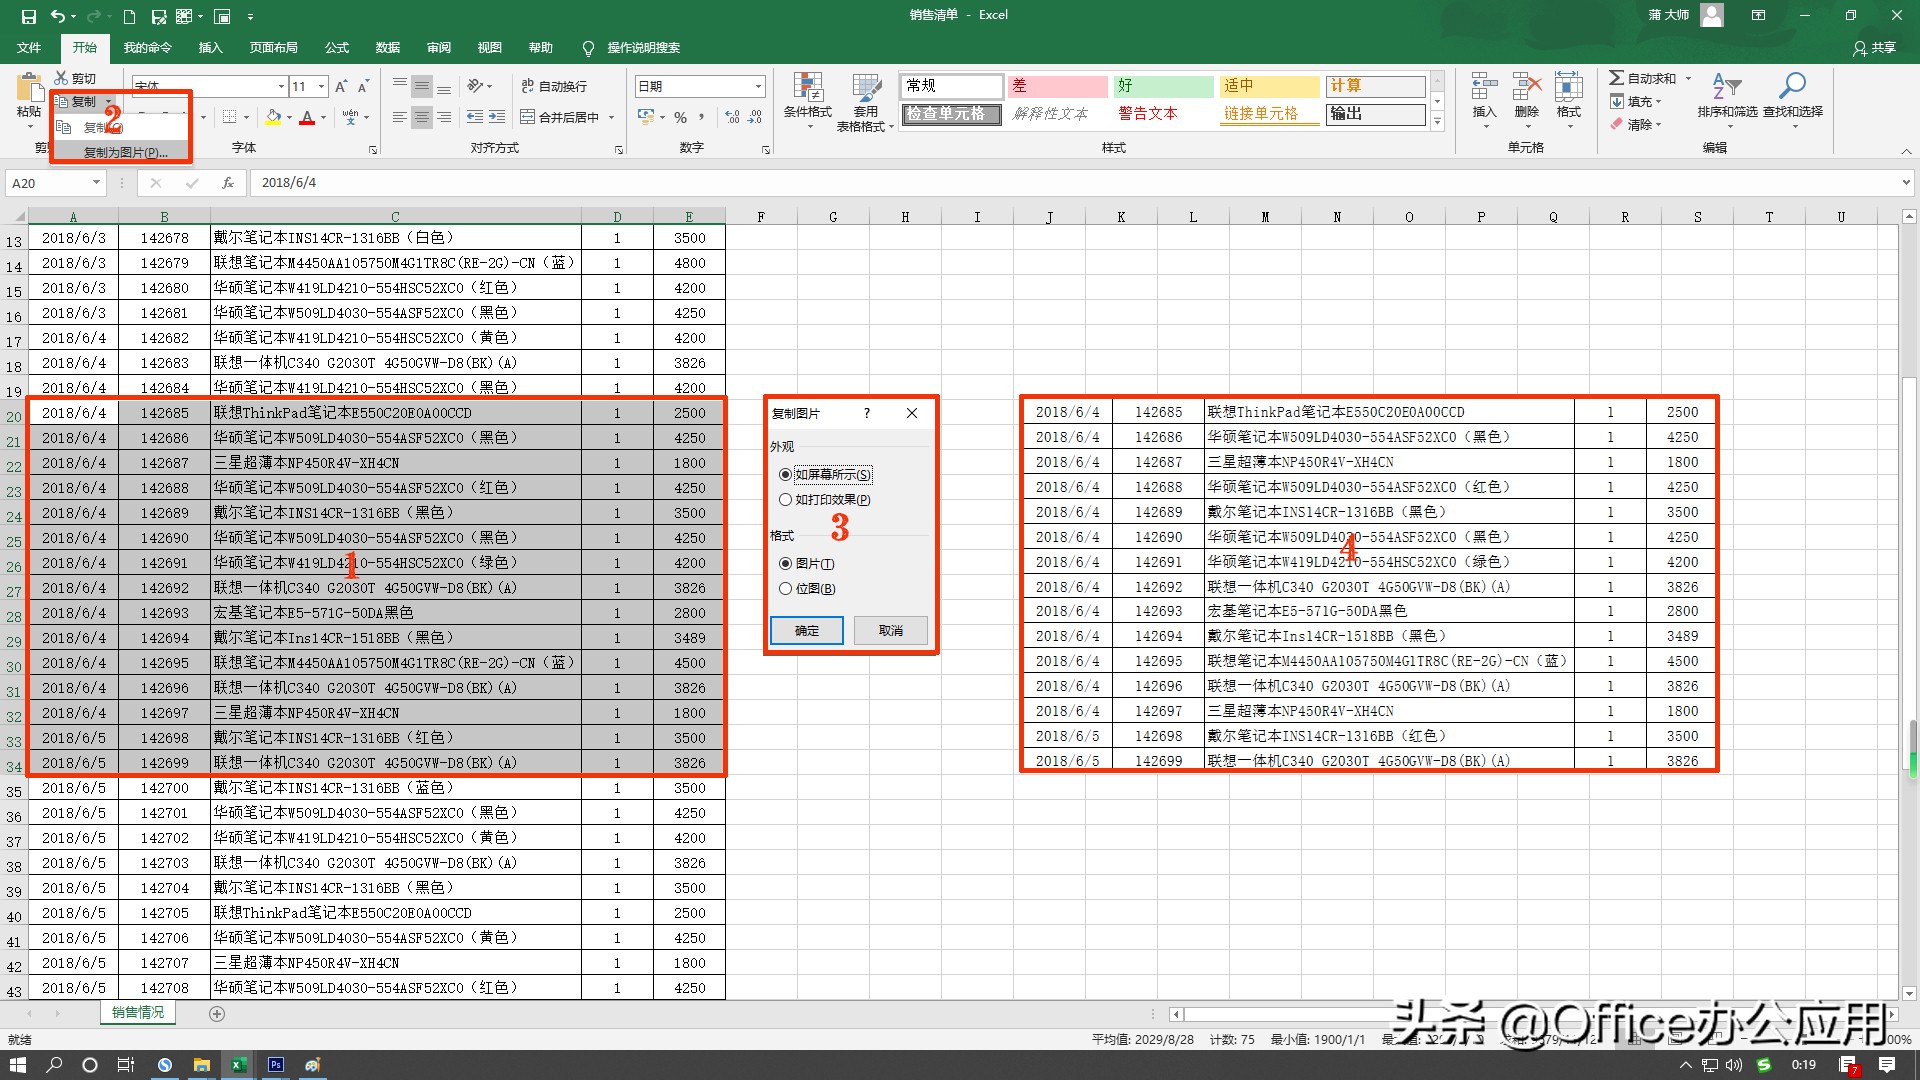Center text horizontally in cell
The height and width of the screenshot is (1080, 1920).
click(422, 117)
